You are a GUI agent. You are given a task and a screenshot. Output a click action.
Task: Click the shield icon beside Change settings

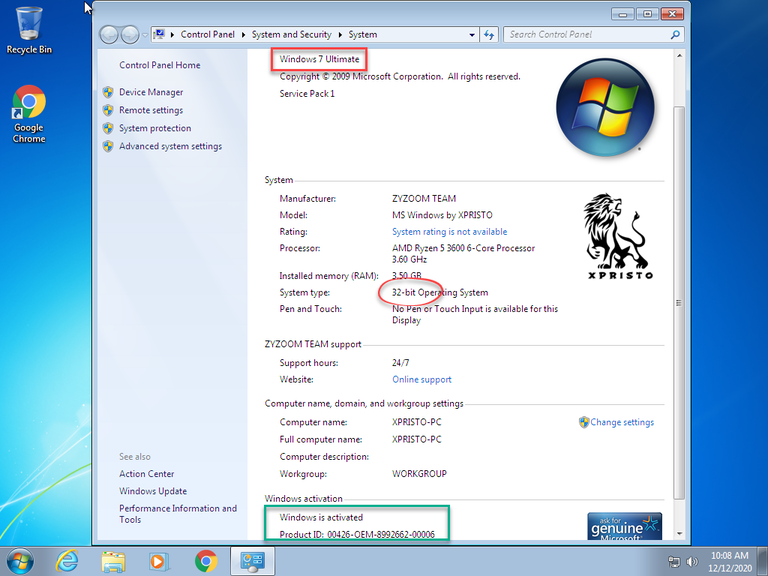584,422
